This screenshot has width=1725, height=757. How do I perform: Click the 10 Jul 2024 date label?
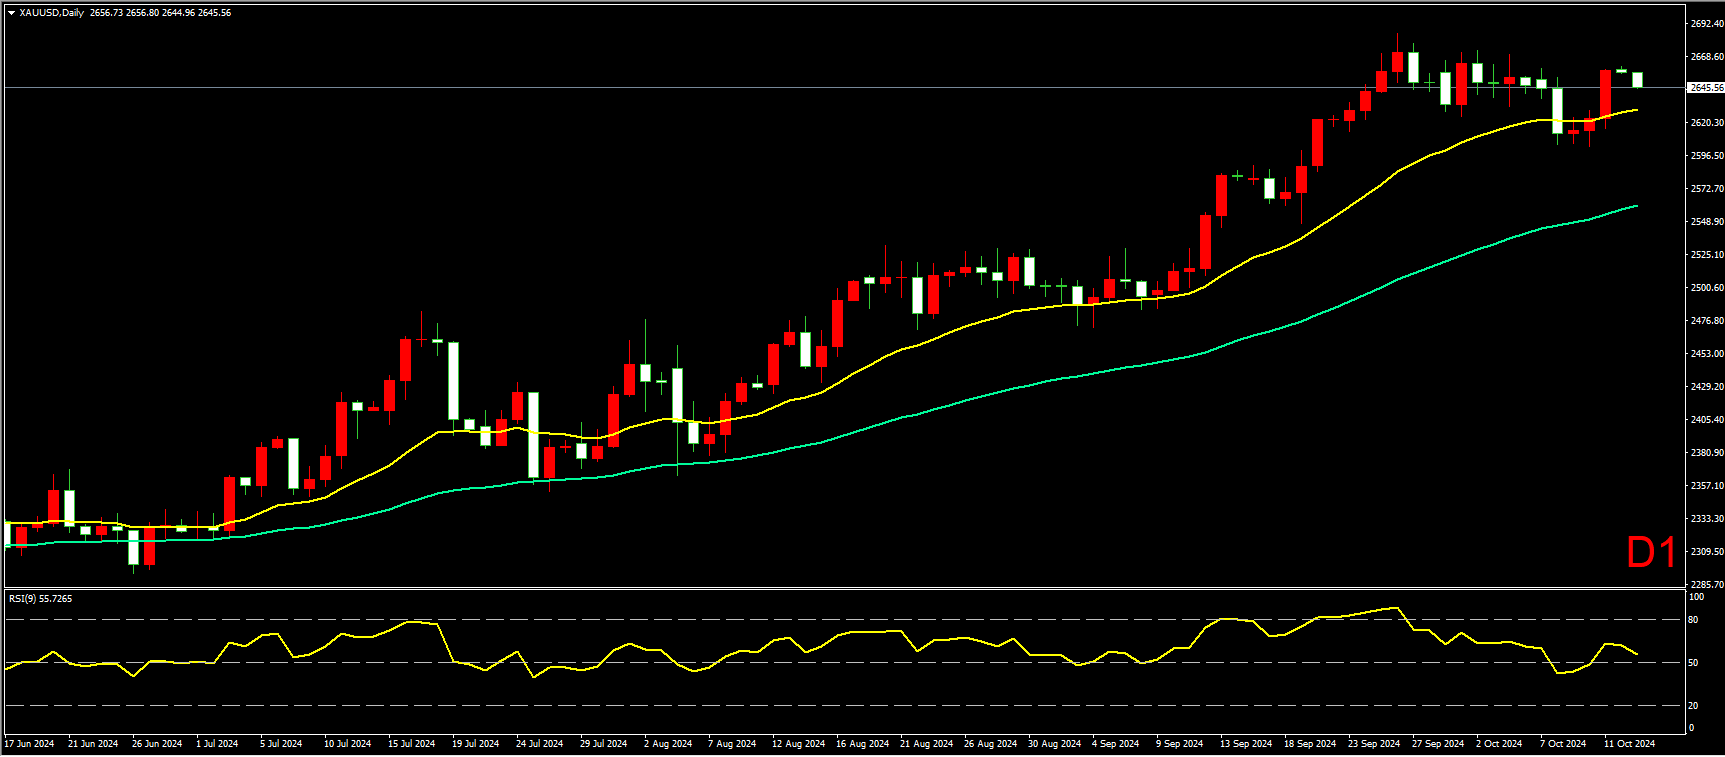click(347, 744)
